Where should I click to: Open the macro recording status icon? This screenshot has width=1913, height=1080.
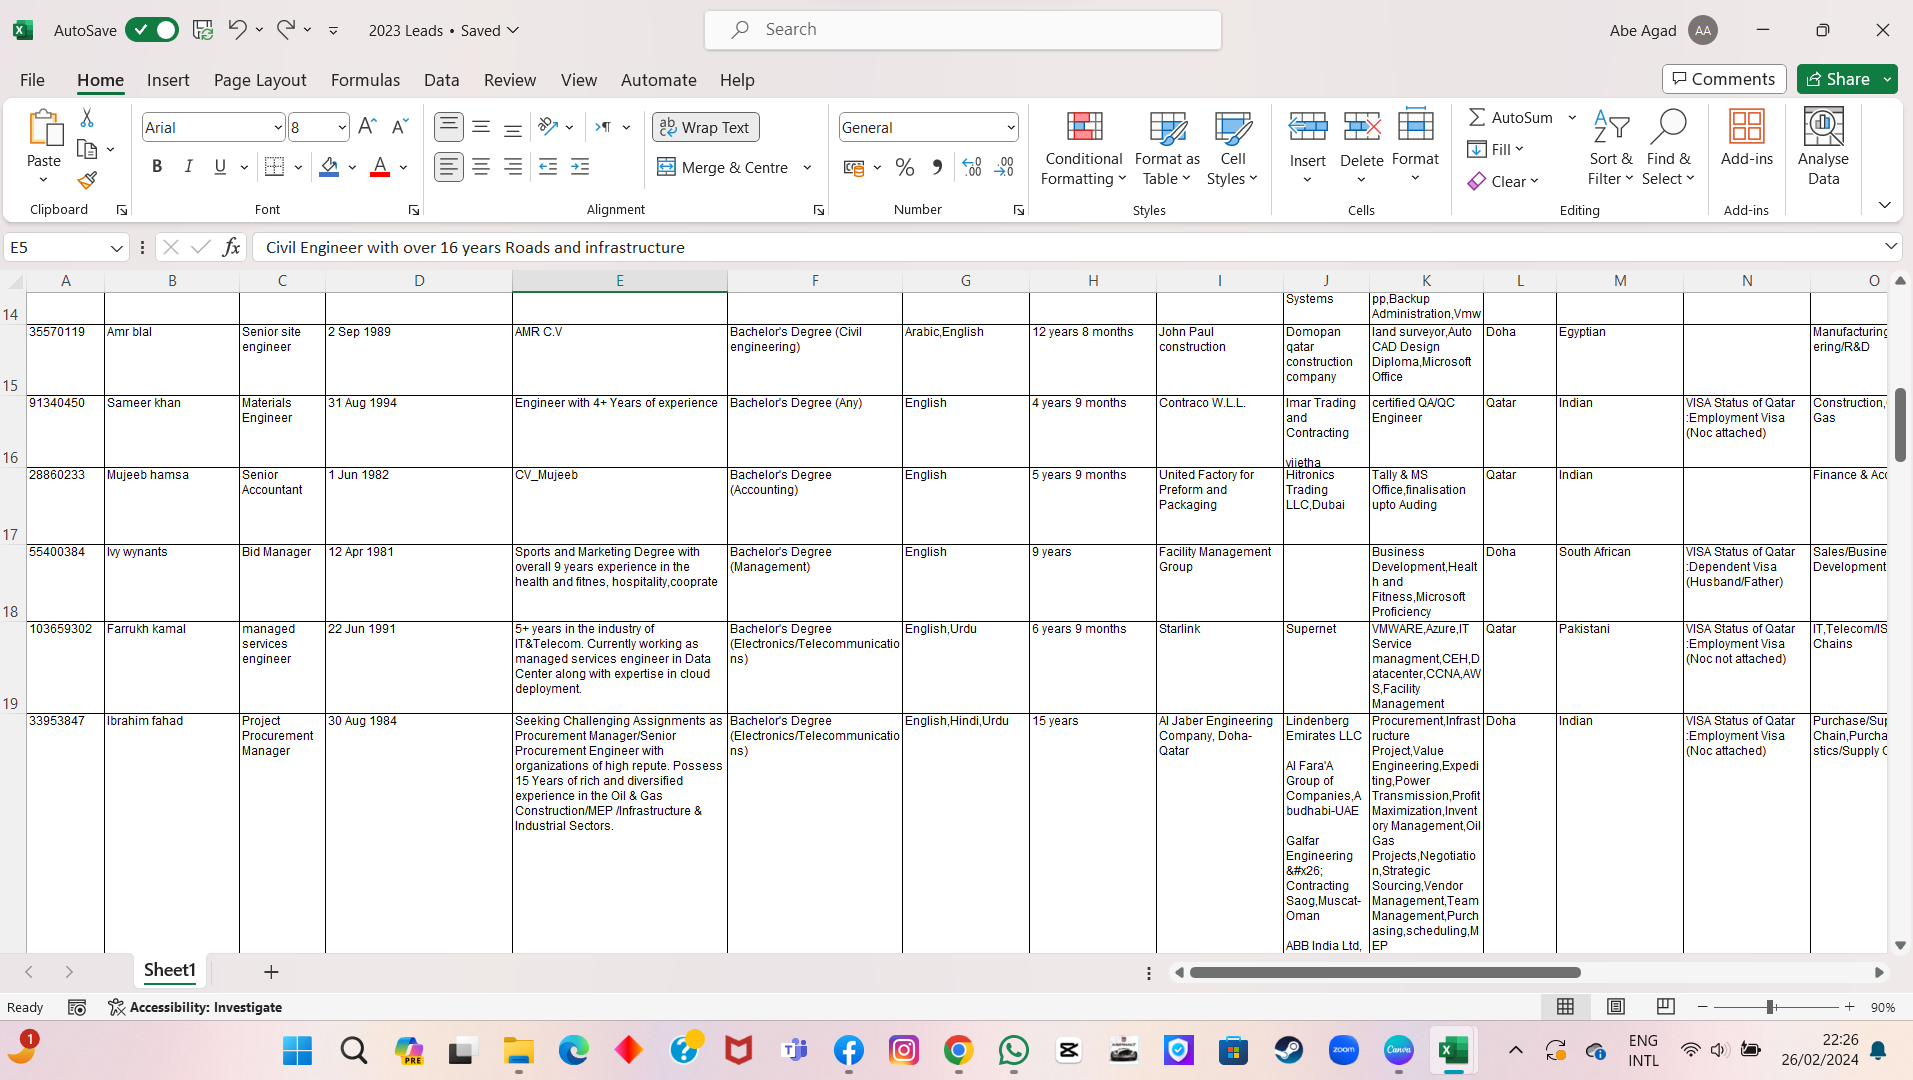pos(77,1007)
